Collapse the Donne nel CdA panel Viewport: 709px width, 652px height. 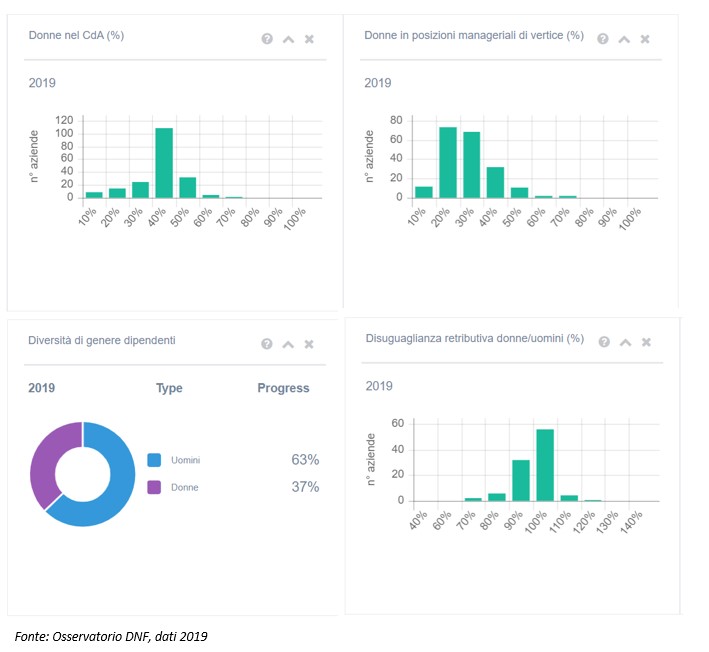coord(288,39)
